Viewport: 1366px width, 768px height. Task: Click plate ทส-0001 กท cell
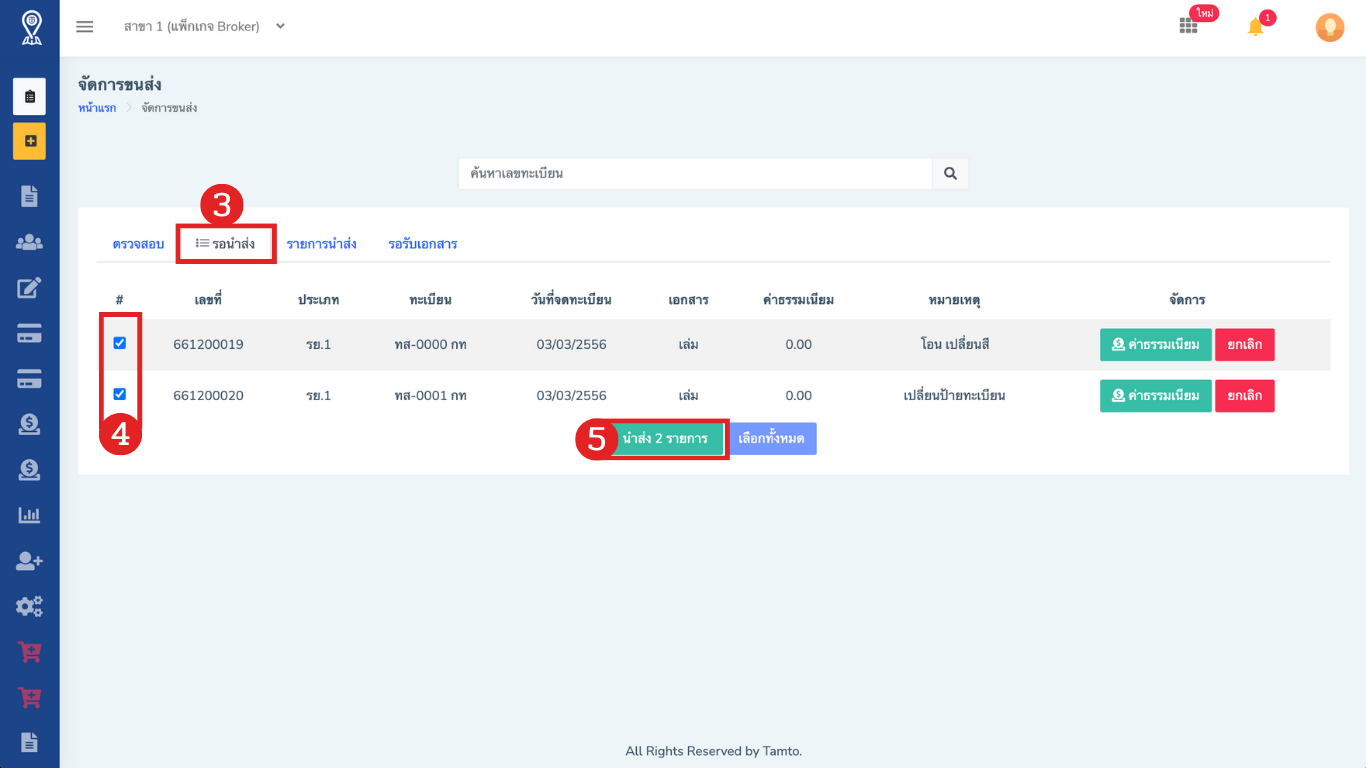[x=431, y=396]
